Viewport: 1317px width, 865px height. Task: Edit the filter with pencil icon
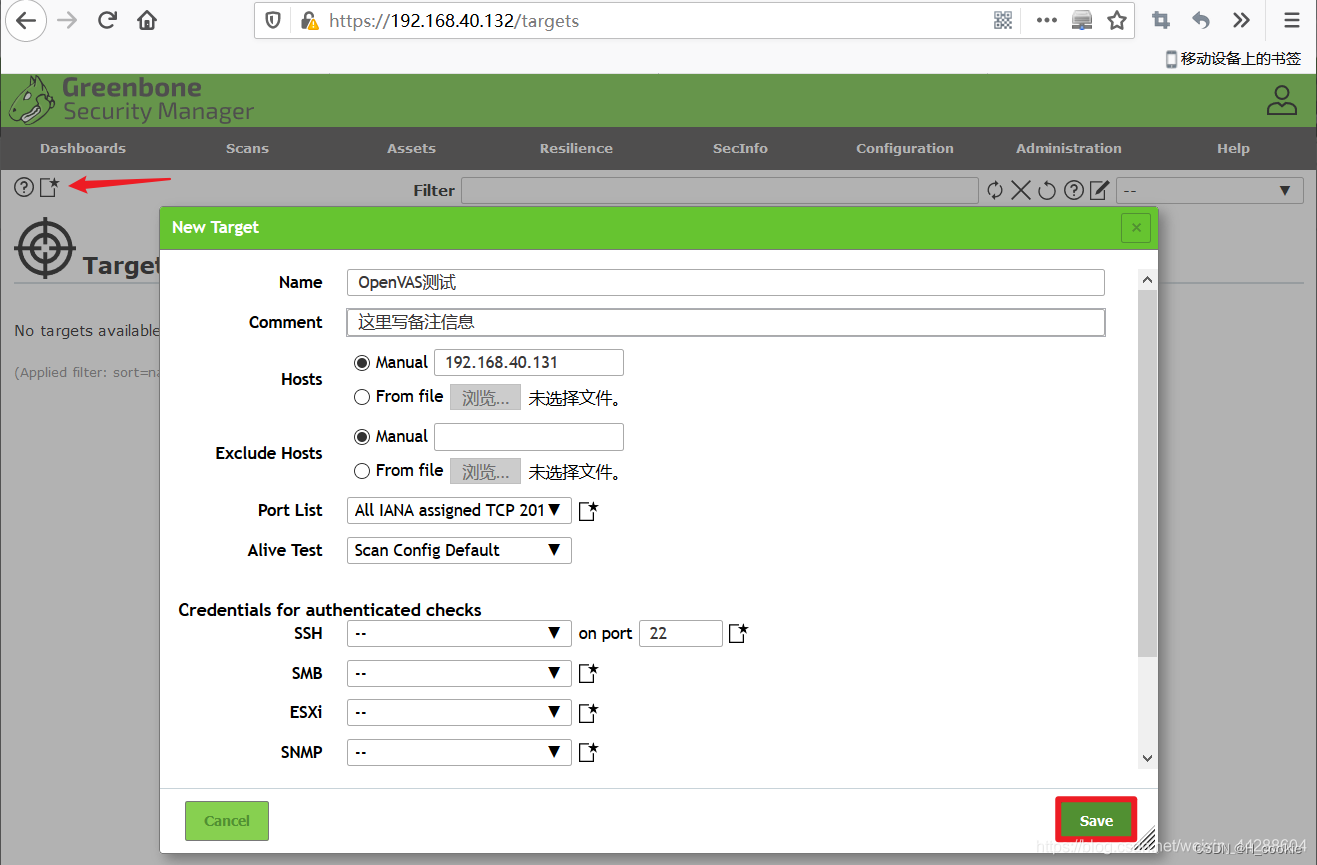point(1099,190)
